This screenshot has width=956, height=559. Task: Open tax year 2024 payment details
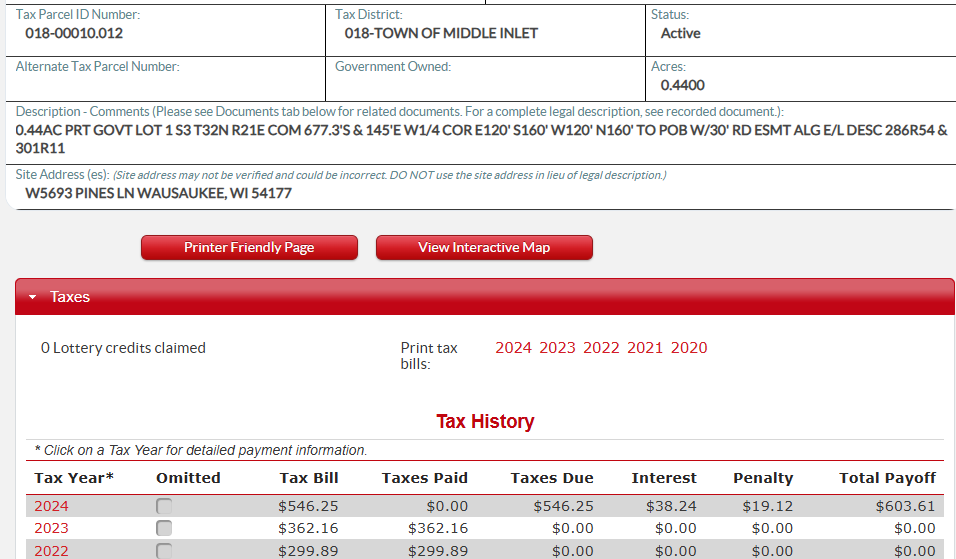point(52,506)
